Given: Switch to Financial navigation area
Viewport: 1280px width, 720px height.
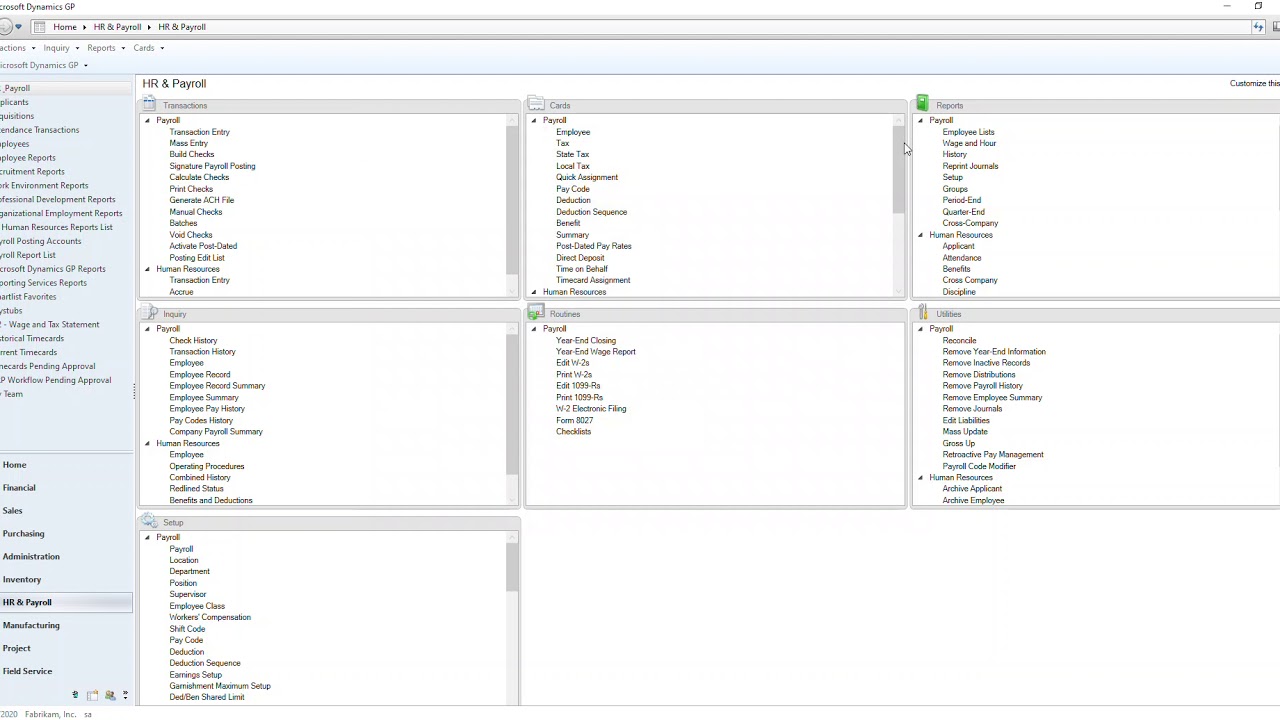Looking at the screenshot, I should [x=19, y=488].
